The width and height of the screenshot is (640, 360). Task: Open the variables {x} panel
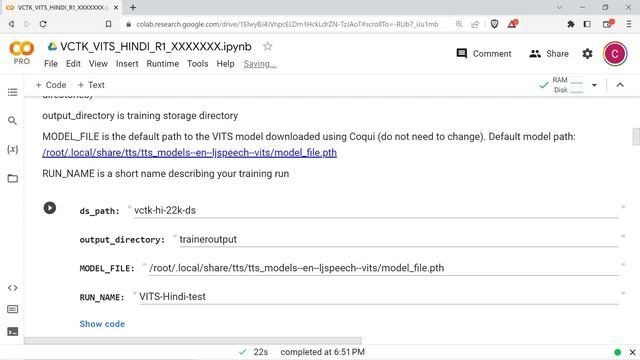point(13,149)
